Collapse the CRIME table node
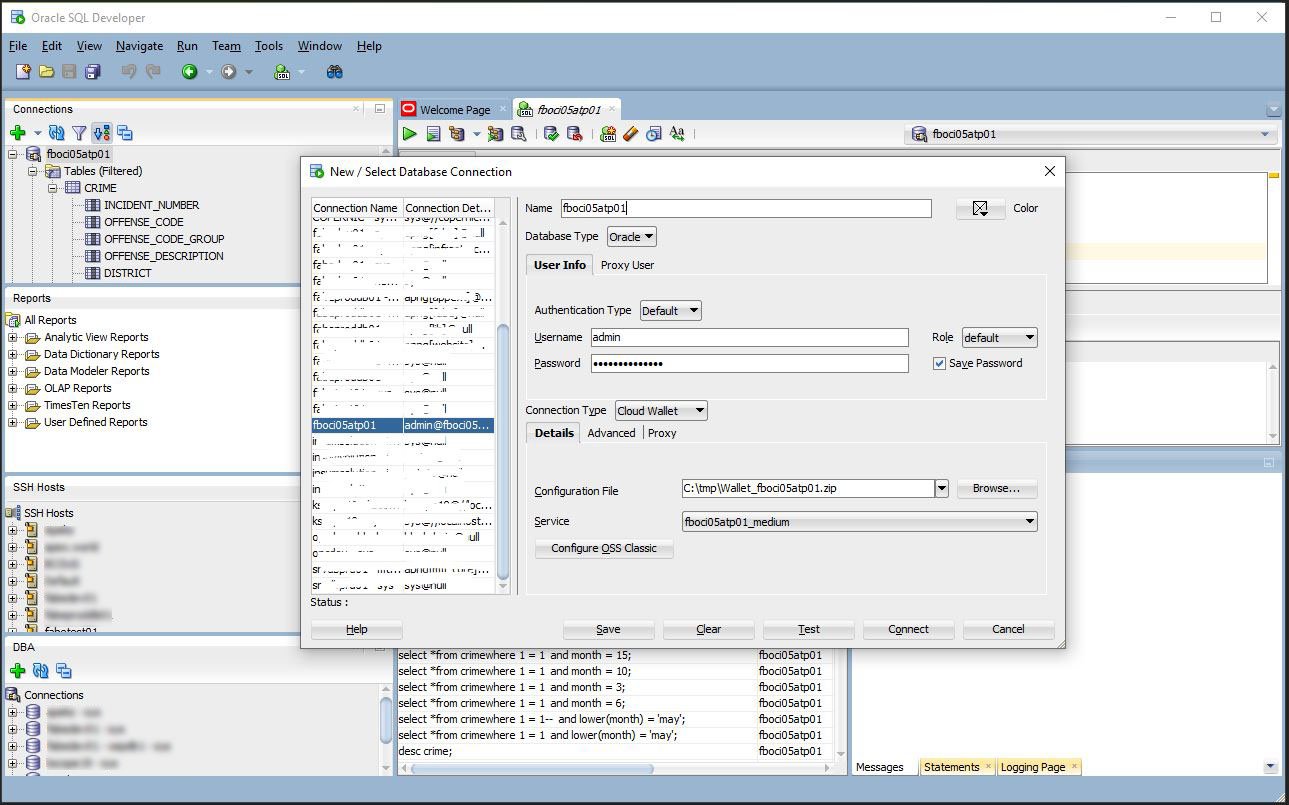Image resolution: width=1289 pixels, height=805 pixels. (x=53, y=188)
